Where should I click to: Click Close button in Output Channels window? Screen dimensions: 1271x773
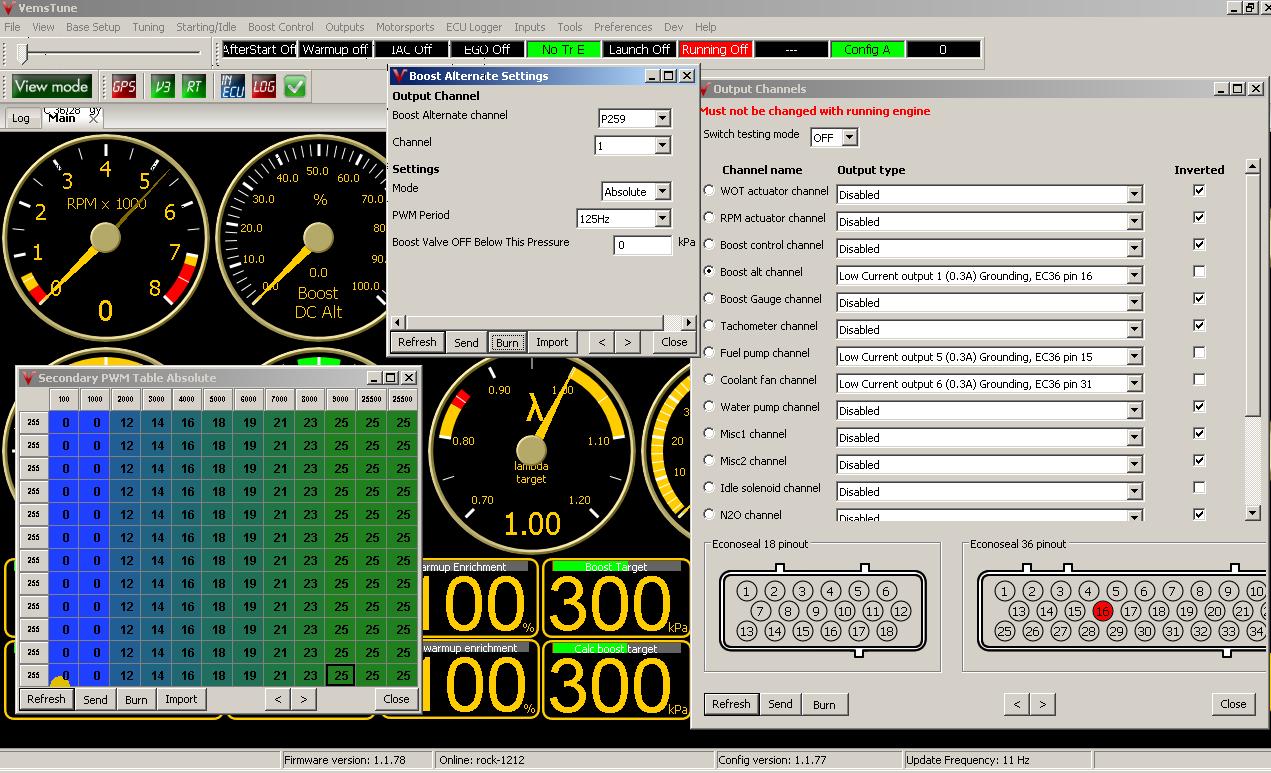[1233, 704]
